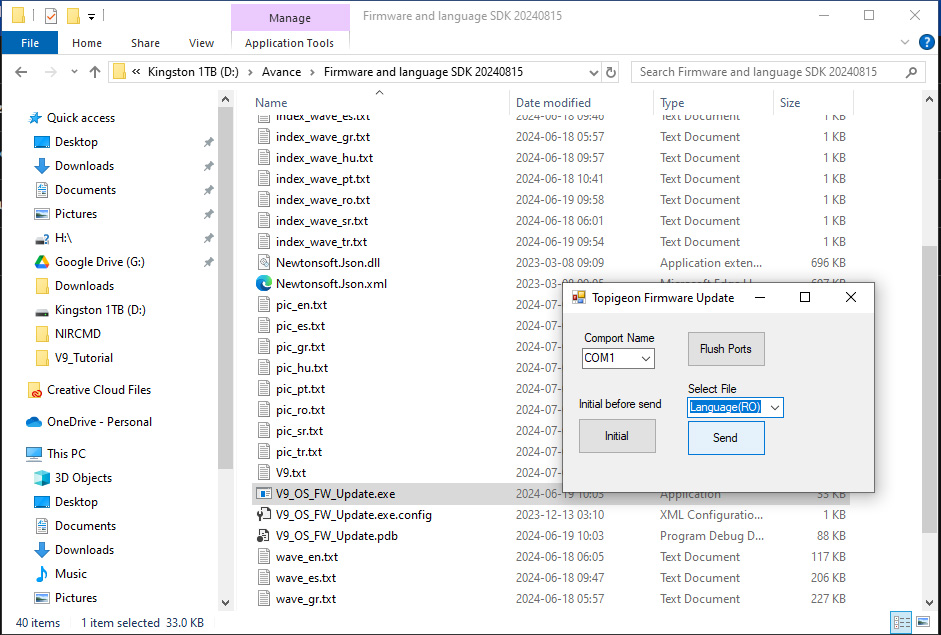Open the NIRCMD folder
The image size is (941, 635).
(x=77, y=334)
